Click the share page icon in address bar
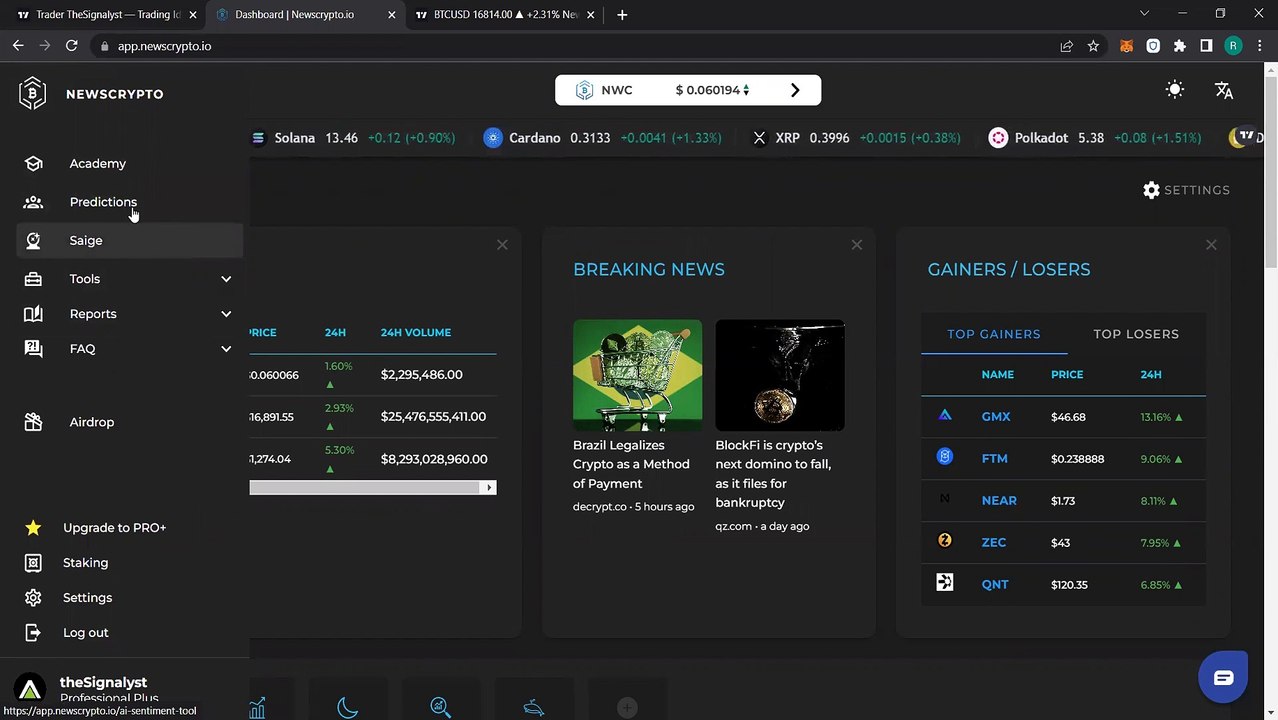Image resolution: width=1278 pixels, height=720 pixels. [1066, 46]
